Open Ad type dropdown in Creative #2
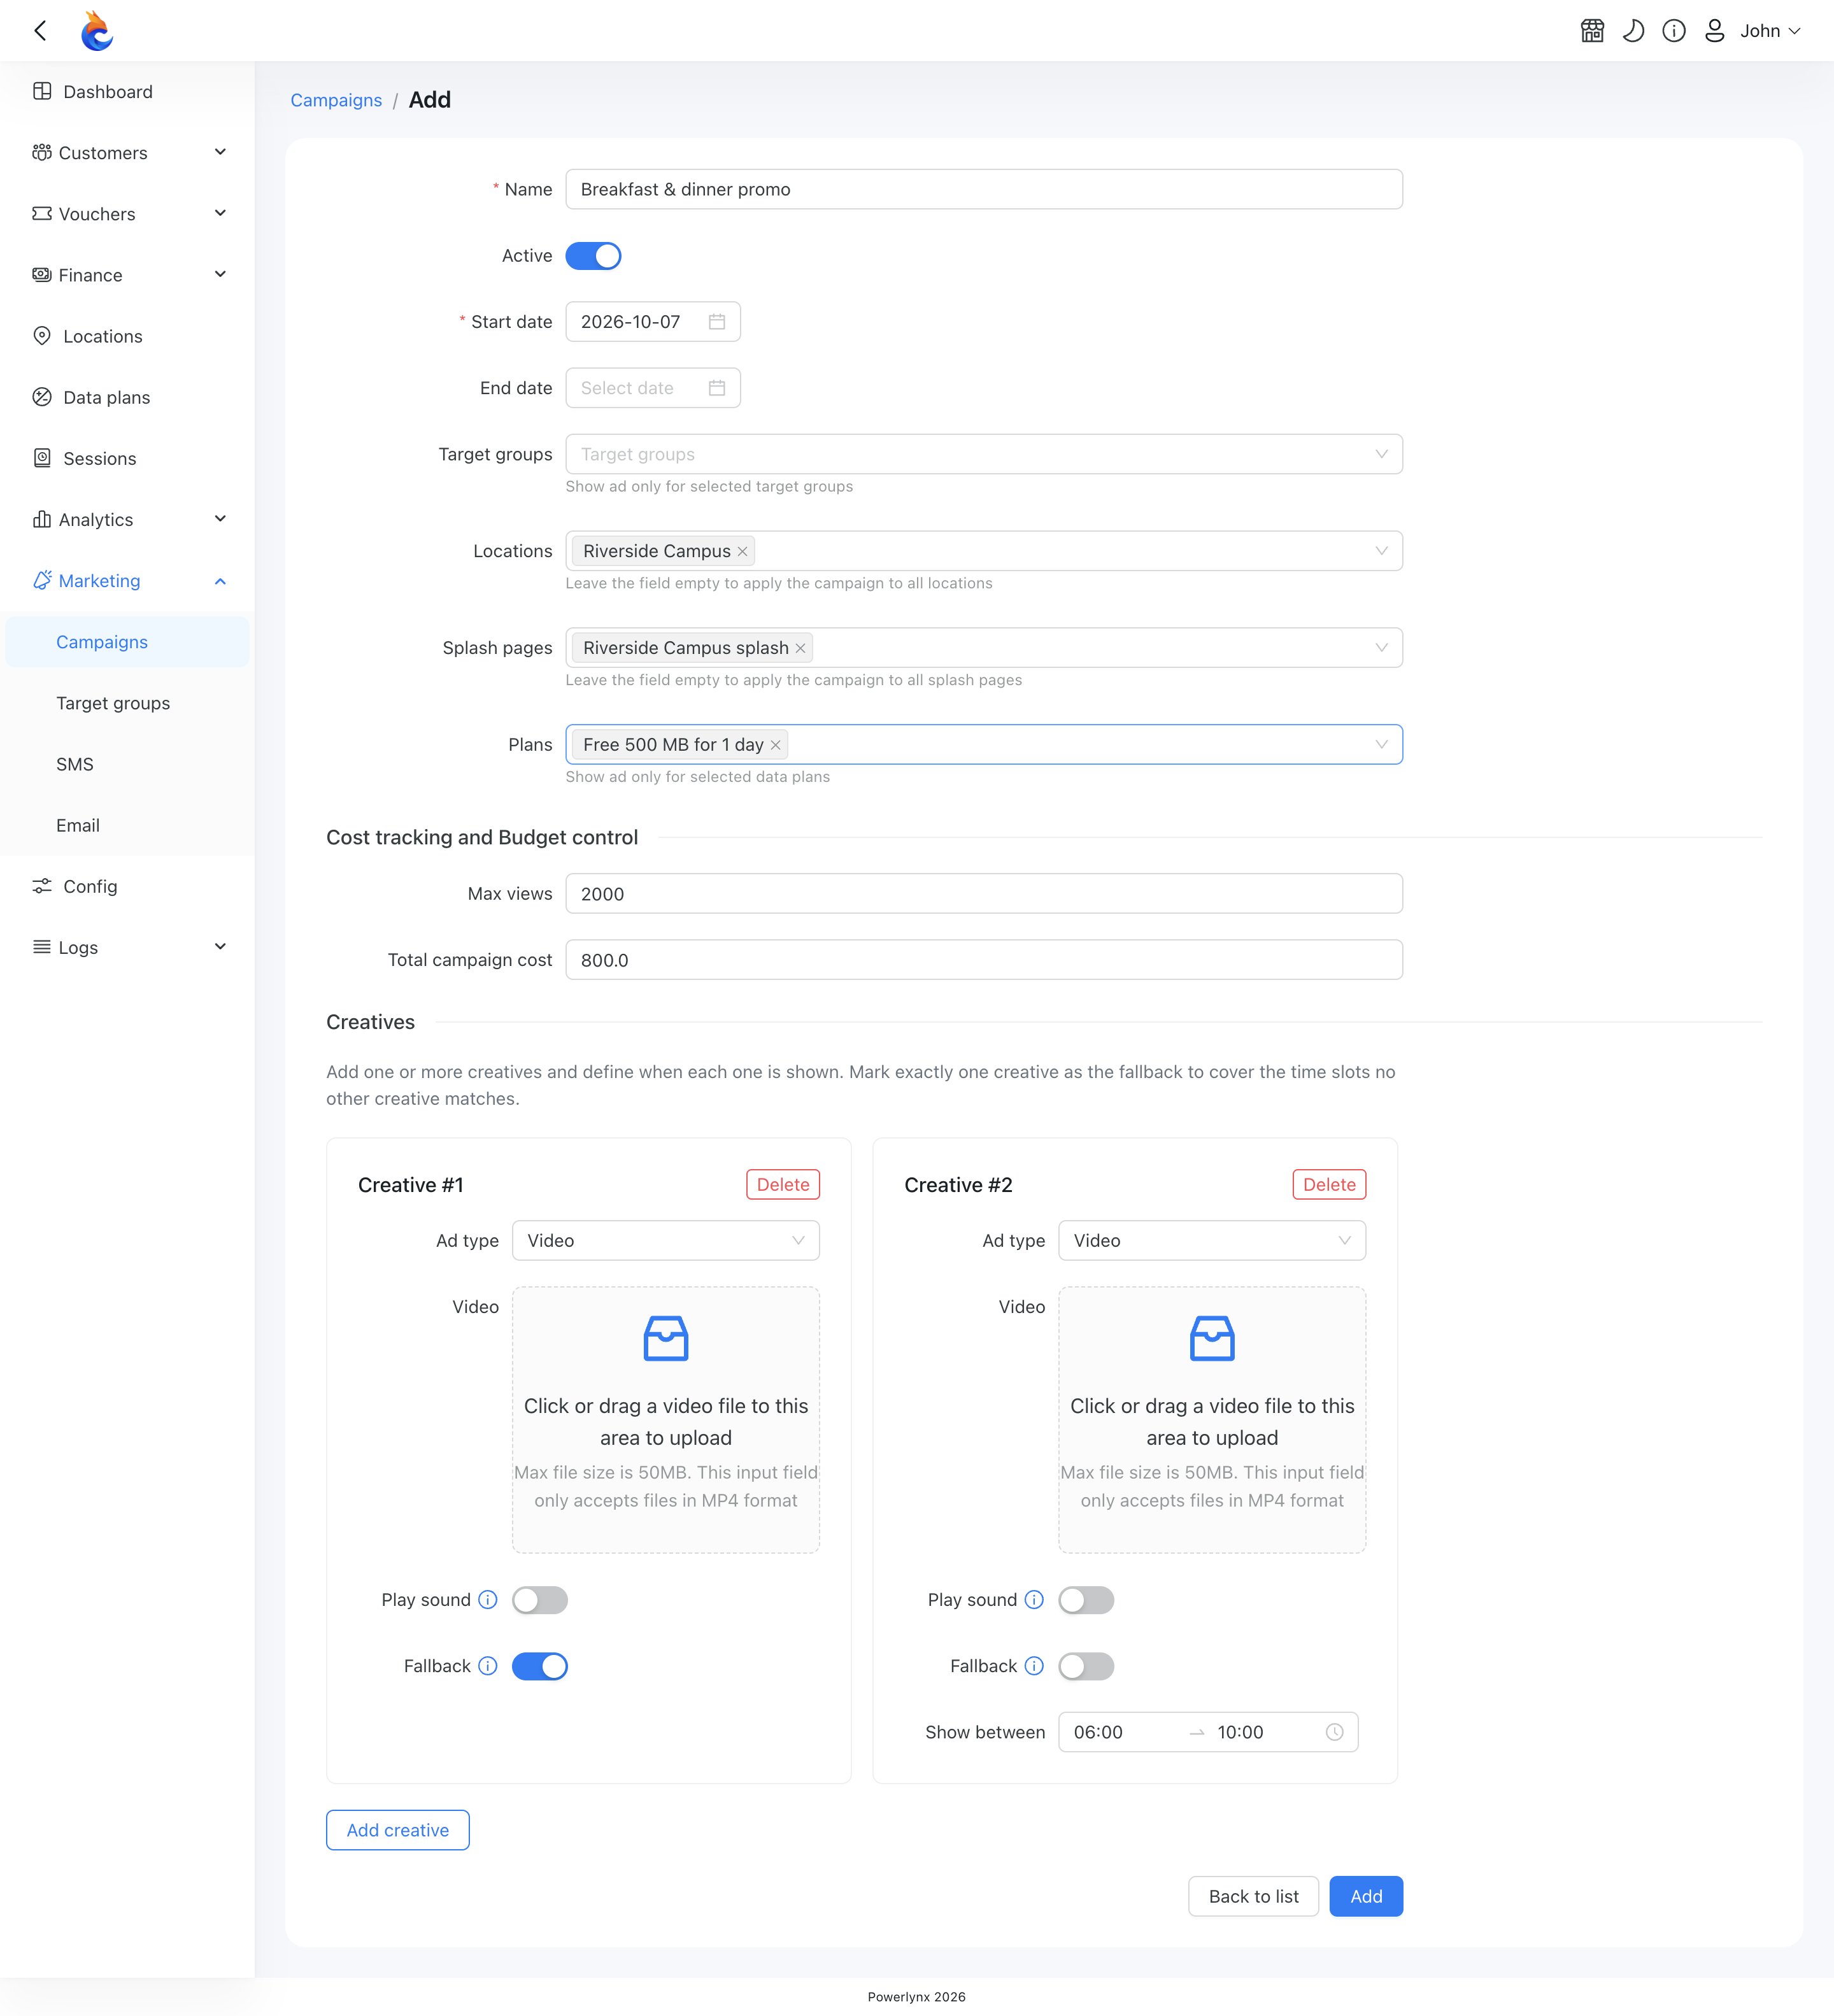This screenshot has width=1834, height=2016. pyautogui.click(x=1212, y=1240)
